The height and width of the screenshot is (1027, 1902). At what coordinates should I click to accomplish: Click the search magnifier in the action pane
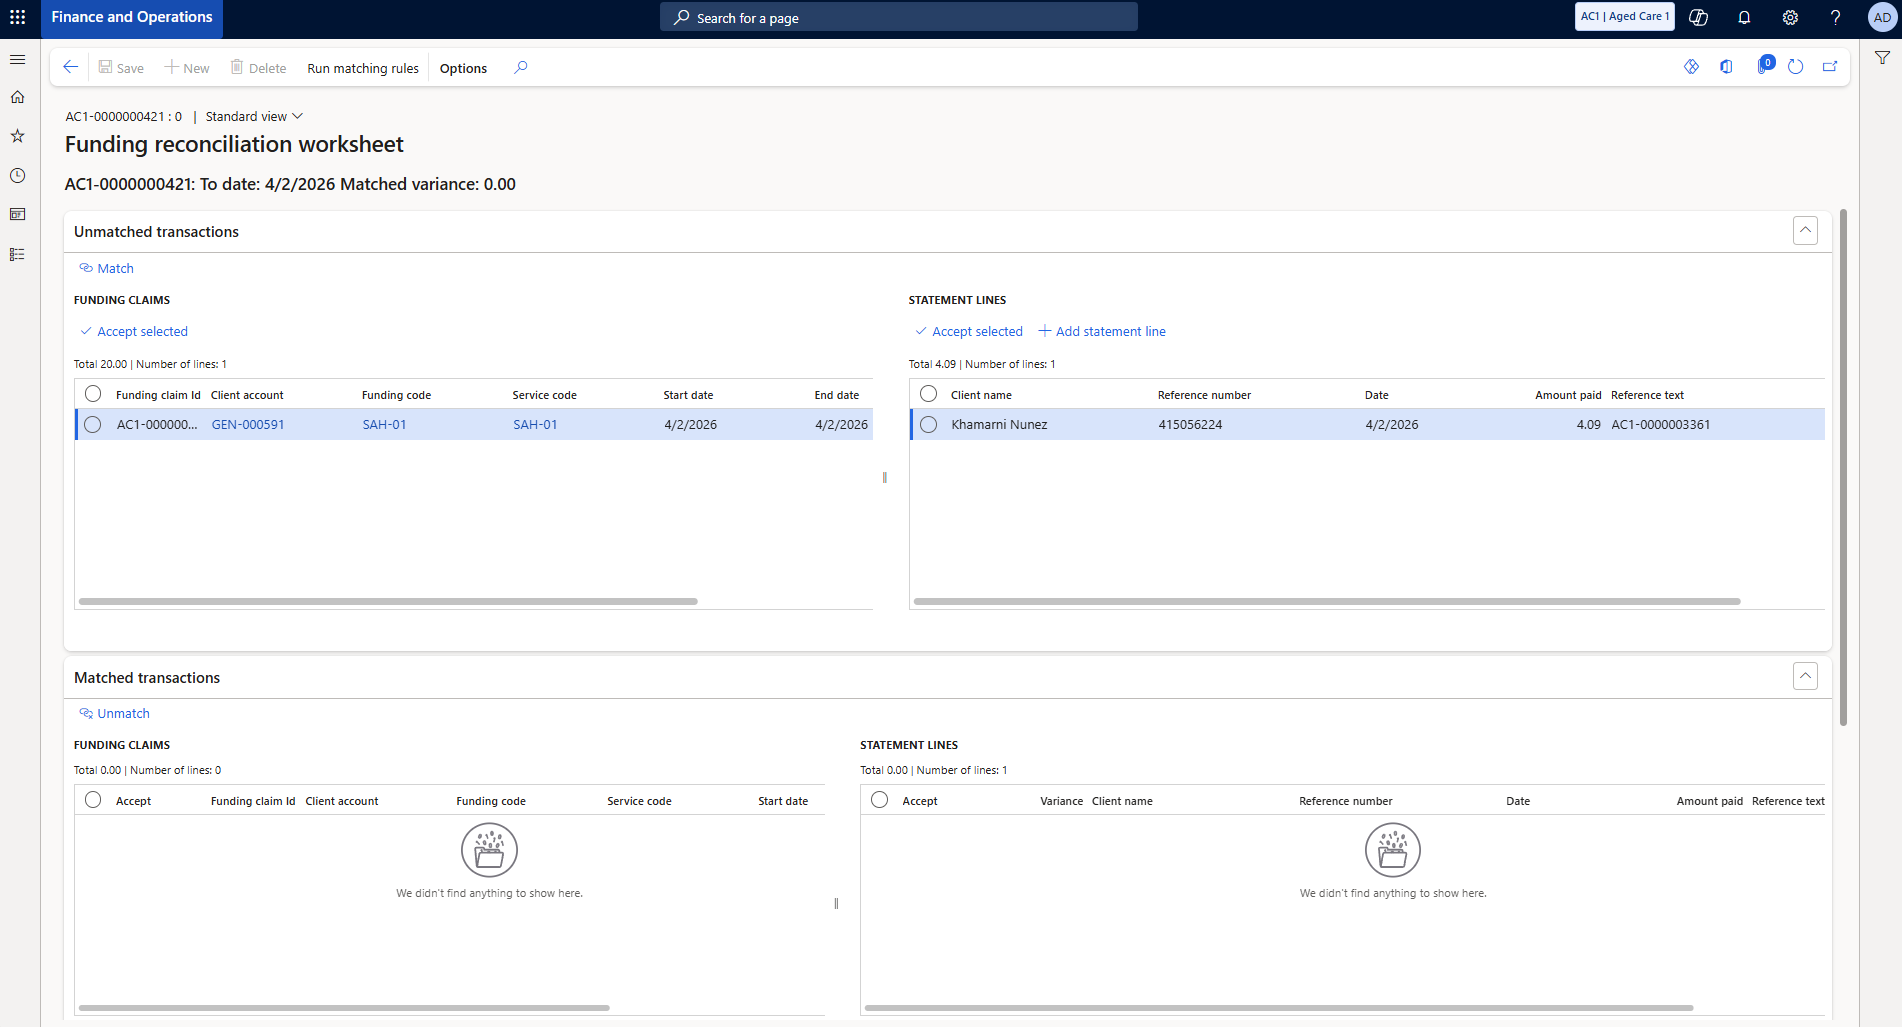point(521,67)
